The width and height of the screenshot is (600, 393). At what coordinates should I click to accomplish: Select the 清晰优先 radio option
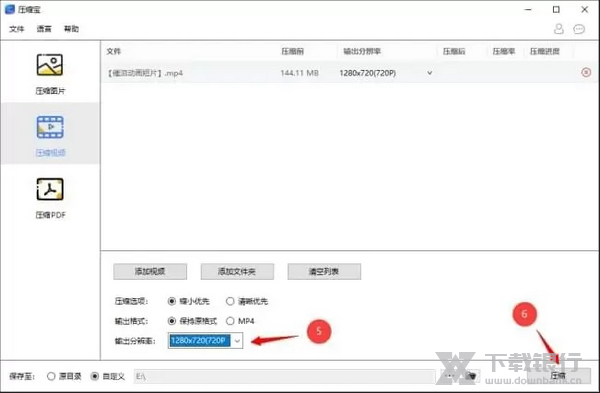tap(230, 301)
